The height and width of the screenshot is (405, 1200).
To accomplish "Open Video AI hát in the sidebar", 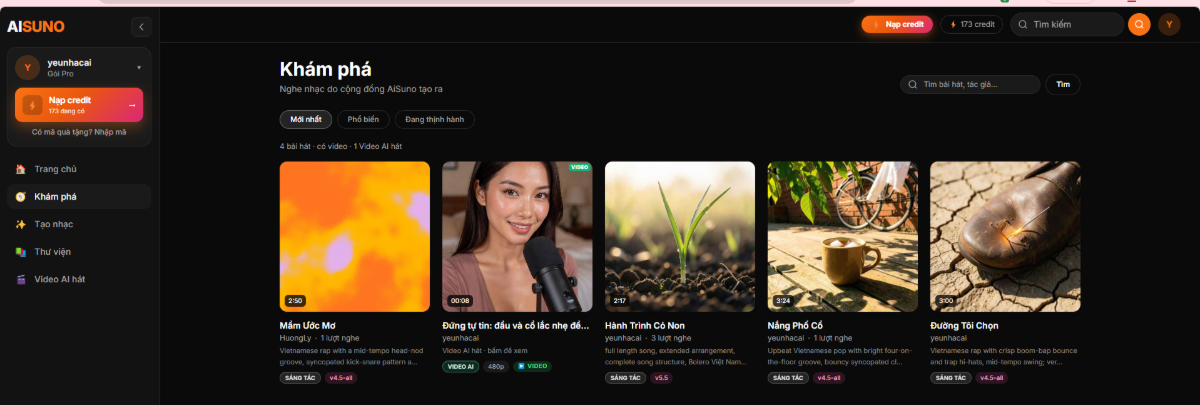I will click(79, 279).
